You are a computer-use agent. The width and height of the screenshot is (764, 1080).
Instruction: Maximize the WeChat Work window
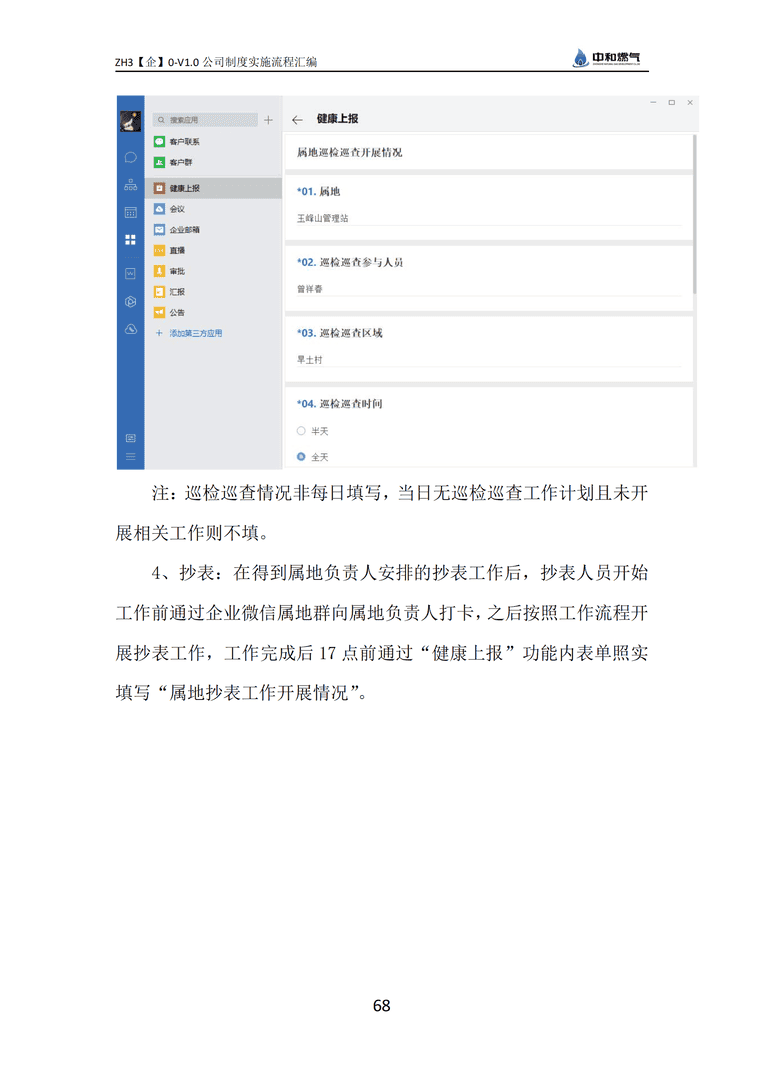(672, 103)
